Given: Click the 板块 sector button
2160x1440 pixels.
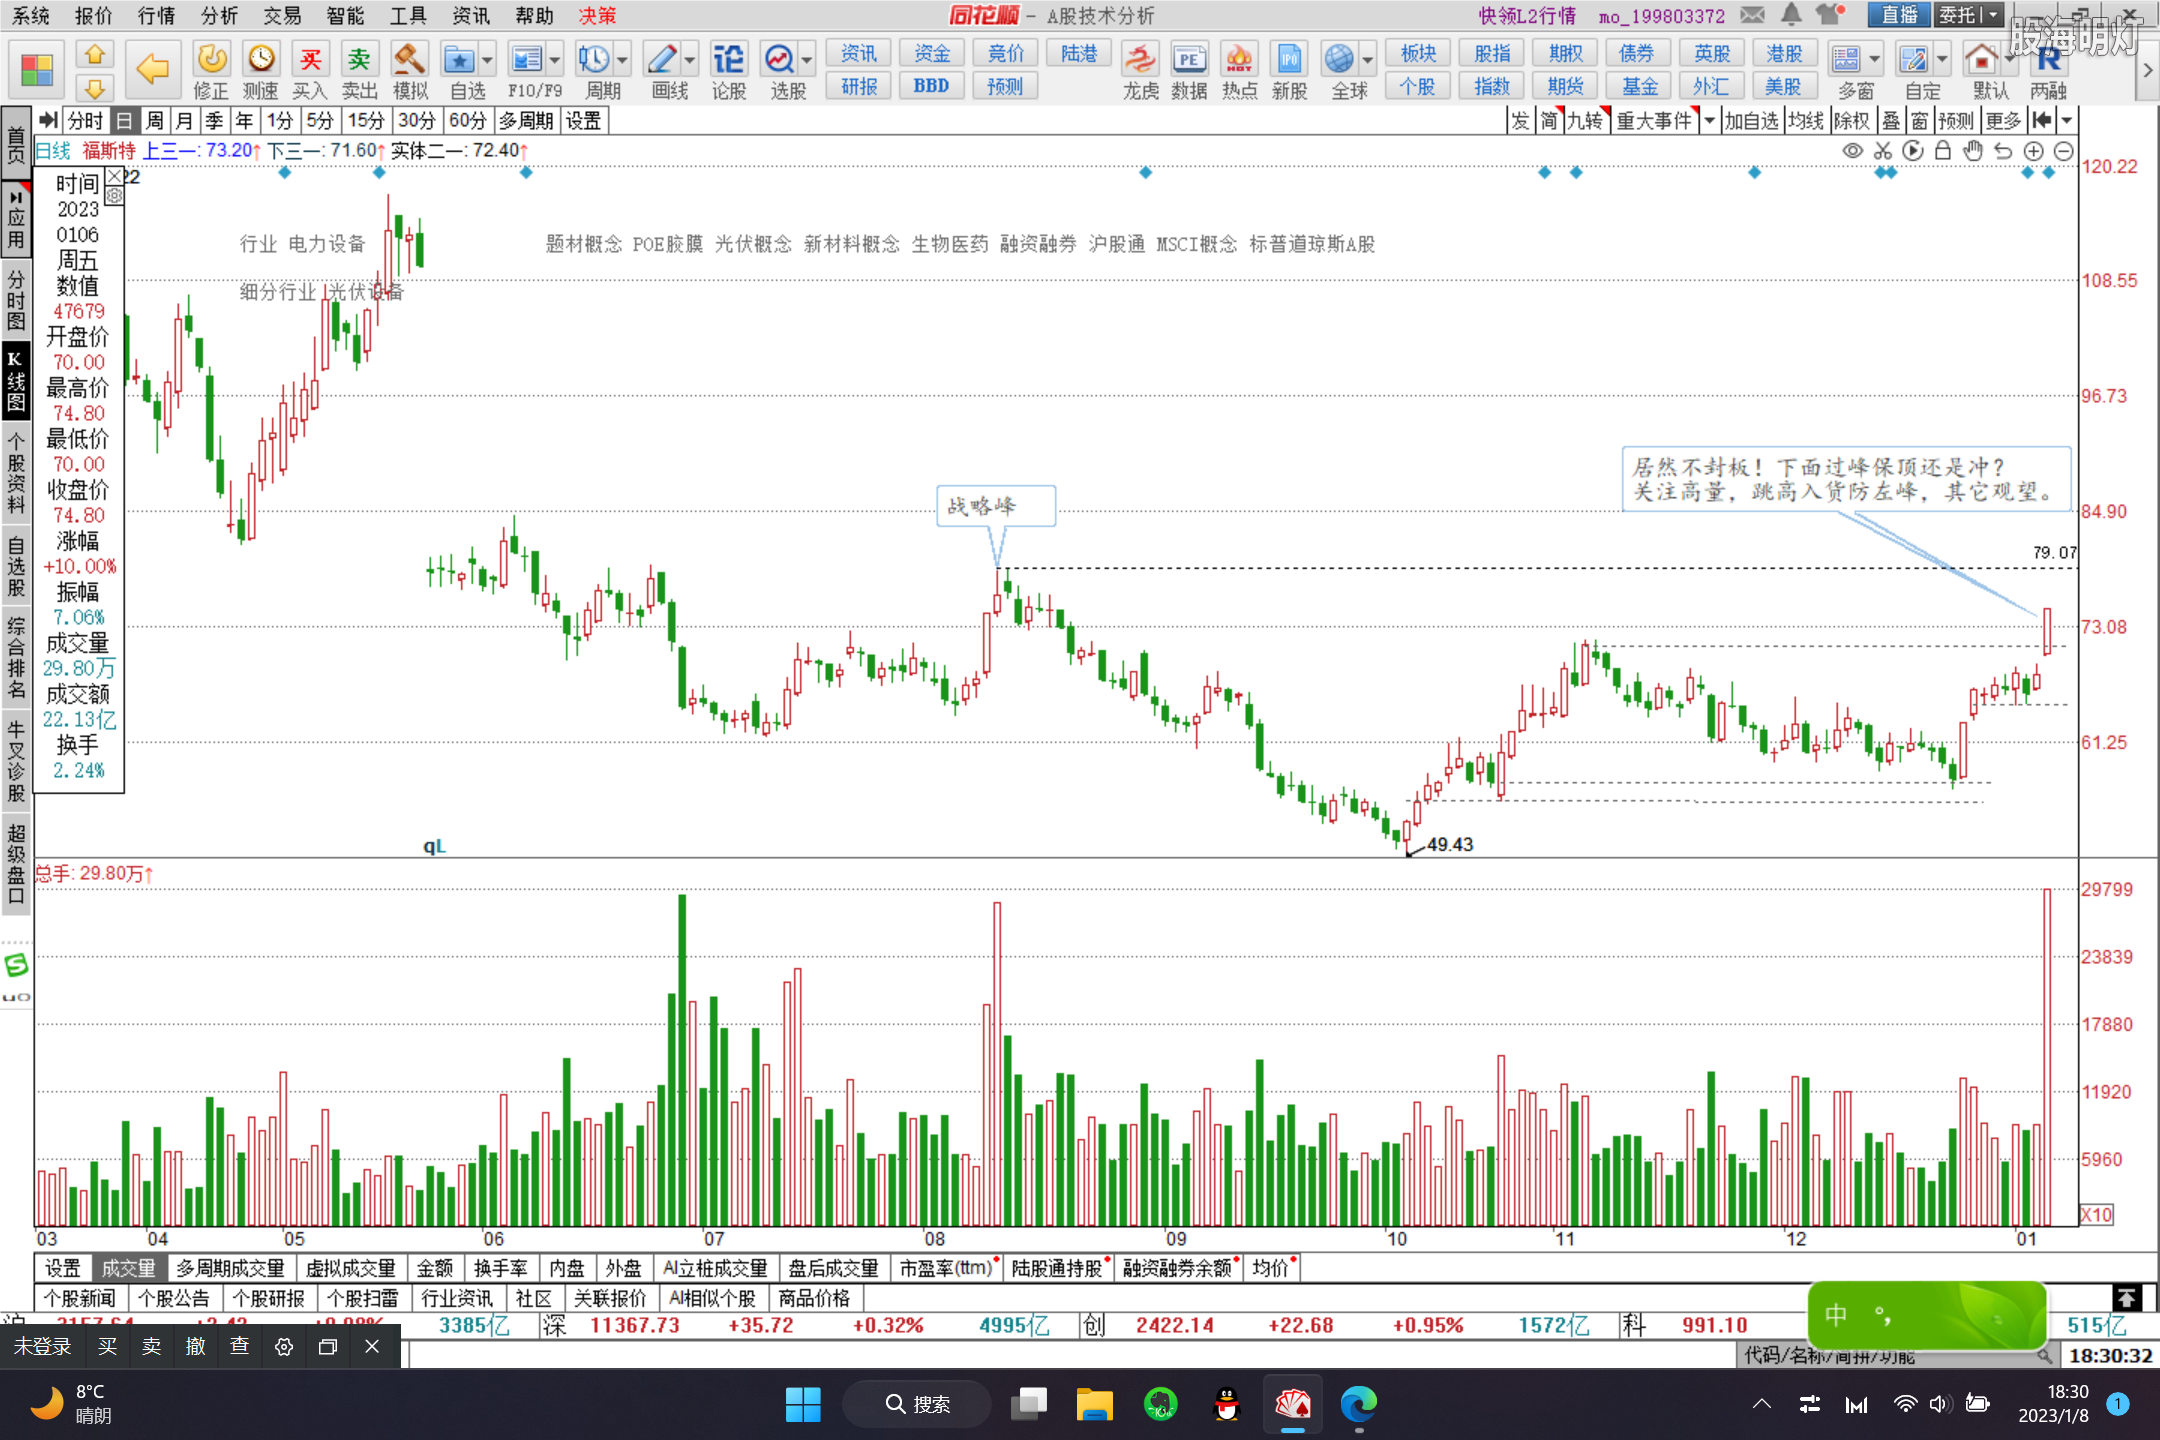Looking at the screenshot, I should click(1418, 54).
